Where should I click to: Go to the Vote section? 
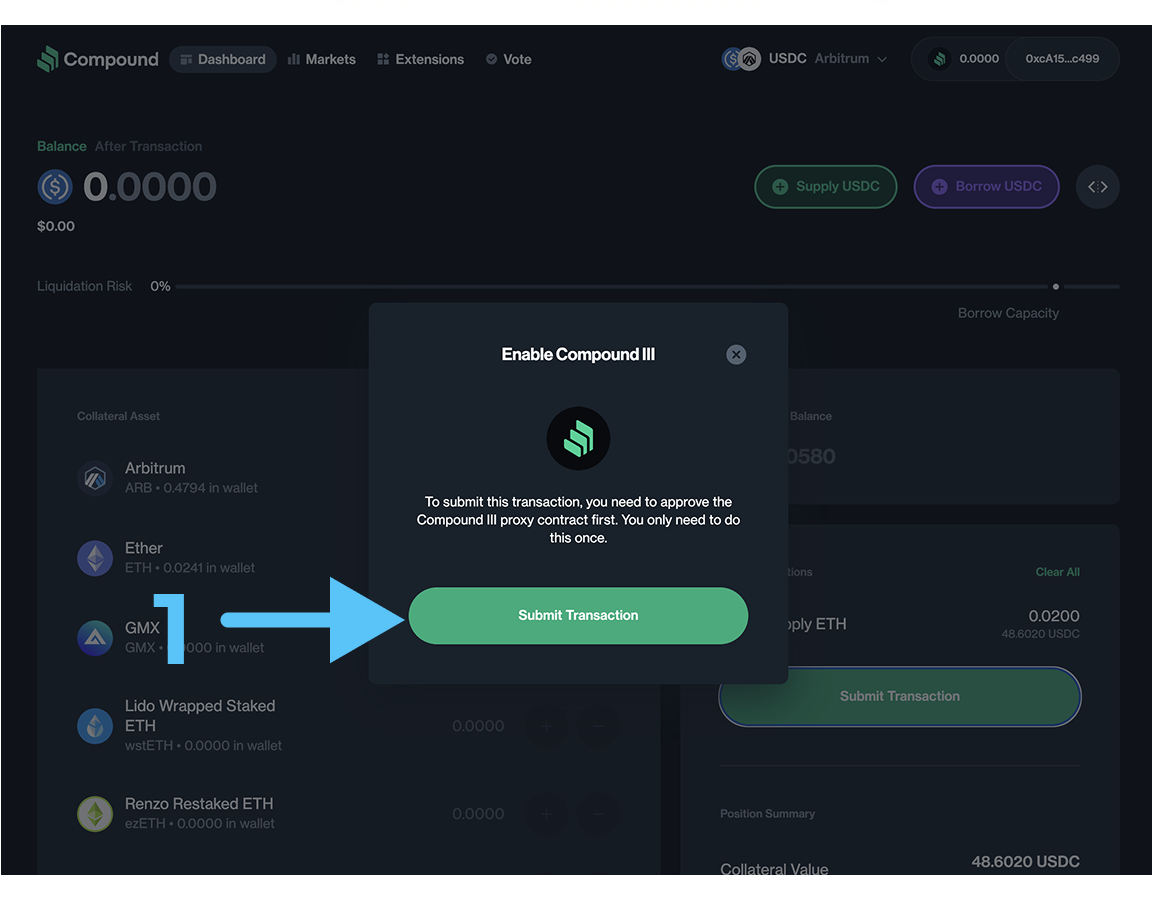click(508, 59)
